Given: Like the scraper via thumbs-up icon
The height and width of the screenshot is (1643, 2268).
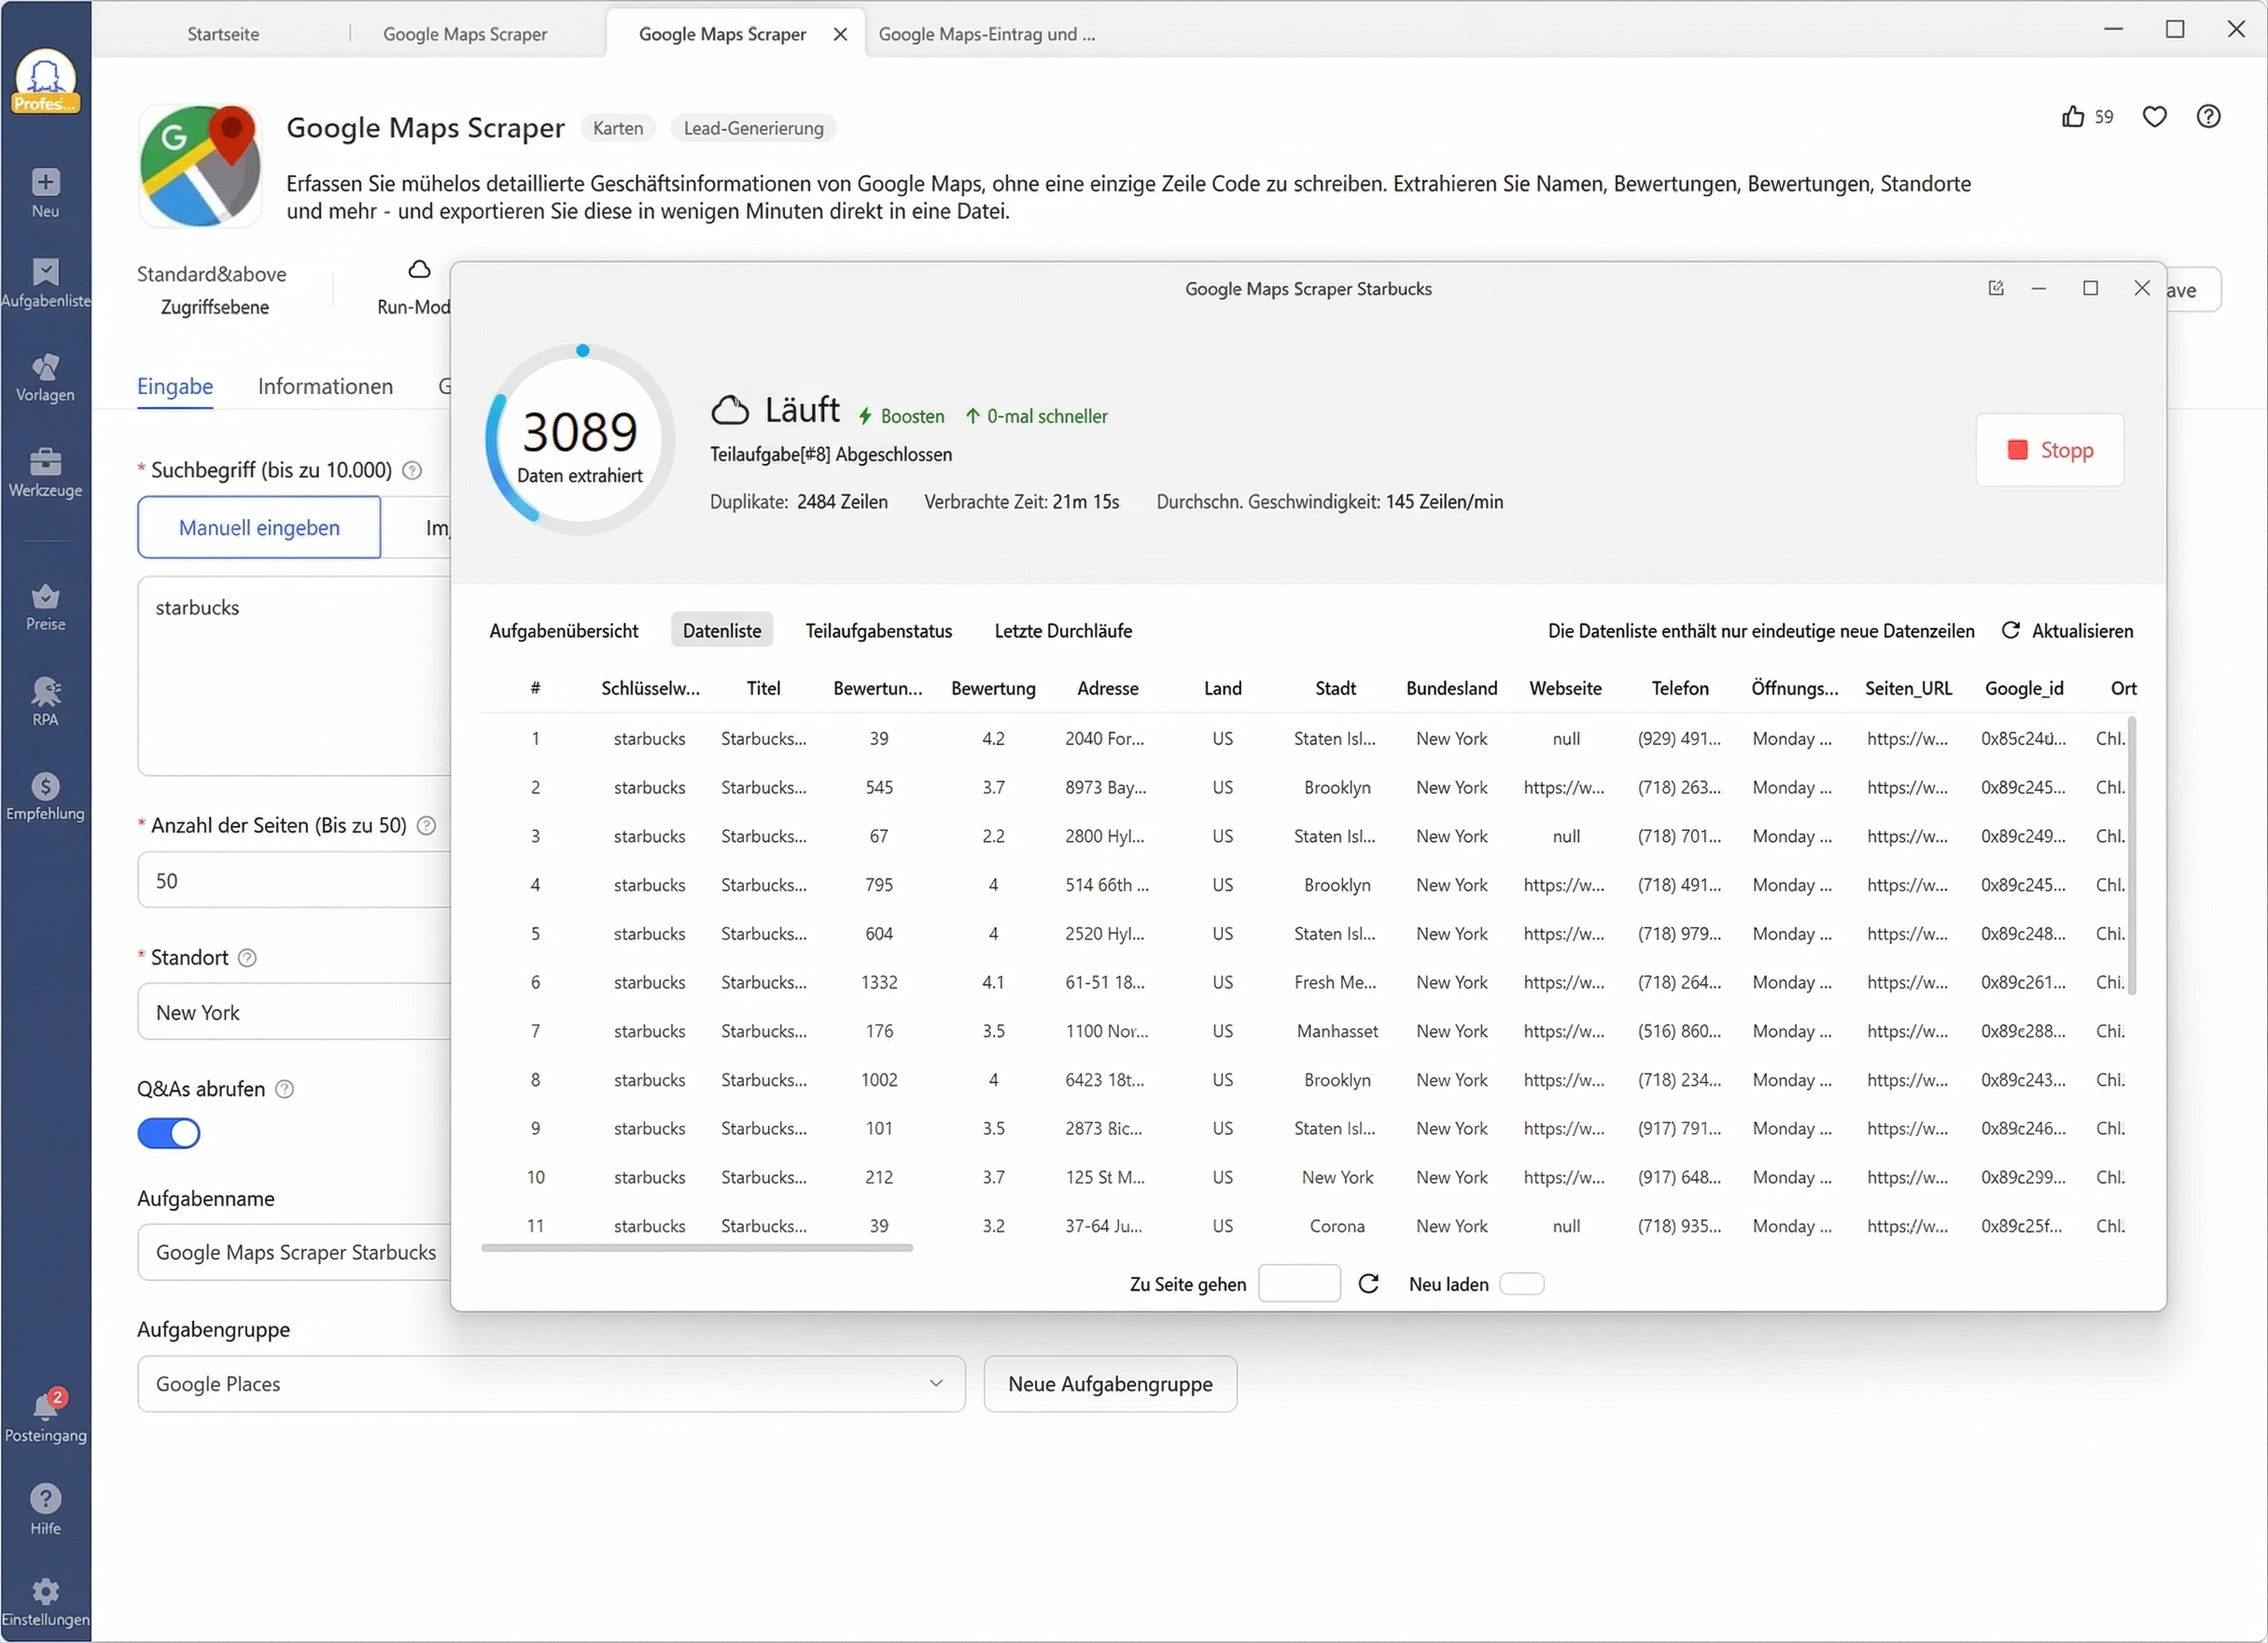Looking at the screenshot, I should click(x=2073, y=116).
